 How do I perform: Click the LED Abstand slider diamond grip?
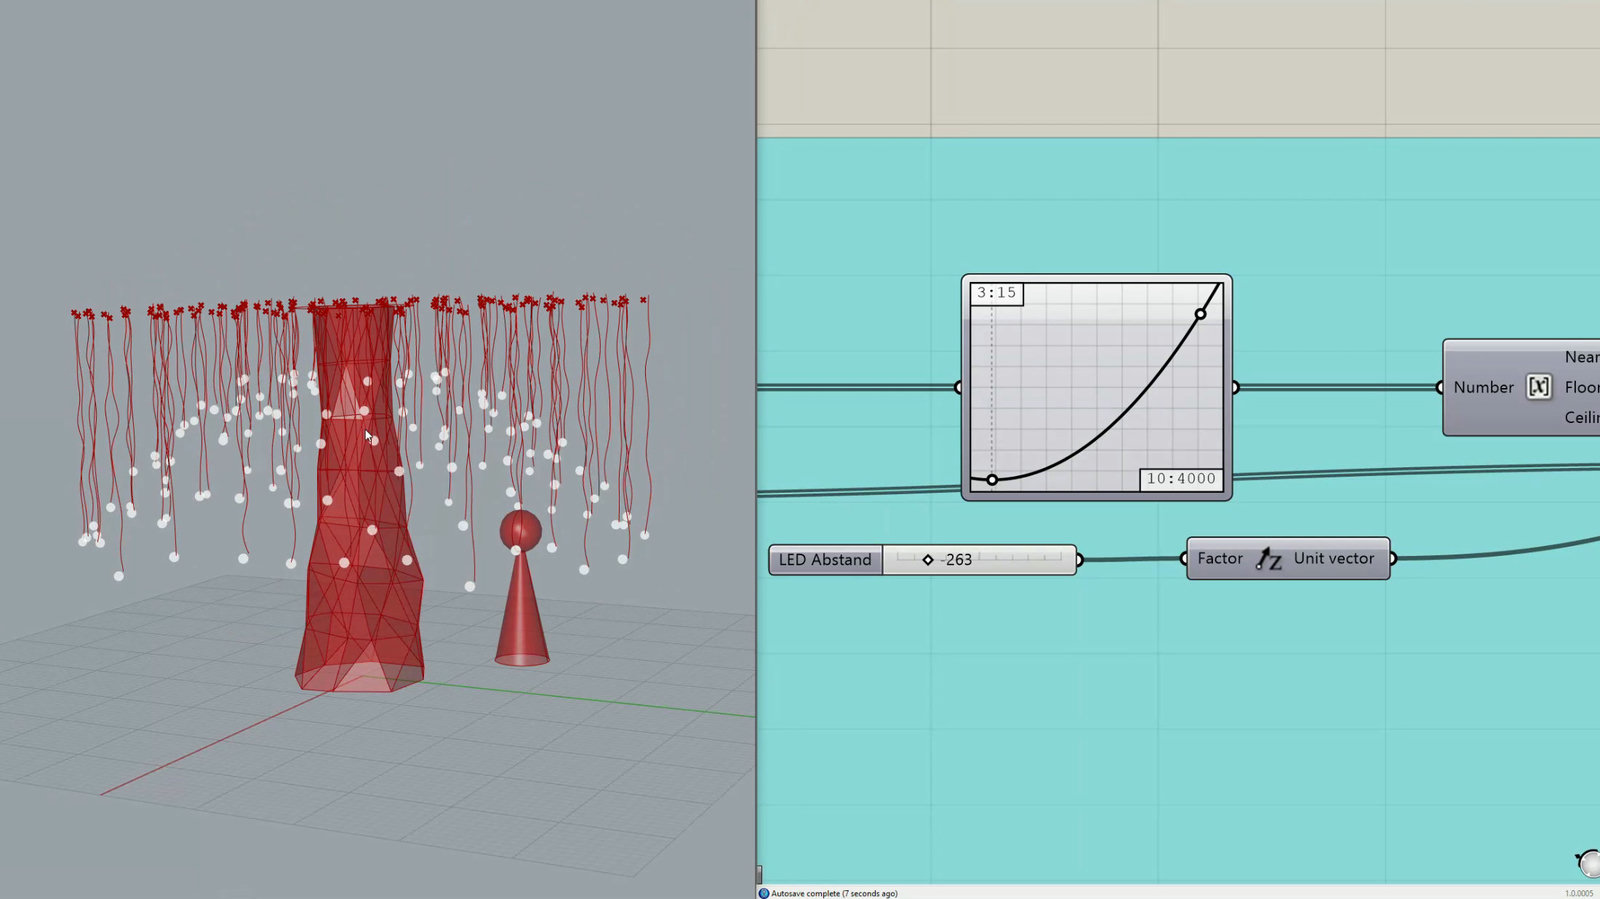coord(928,560)
